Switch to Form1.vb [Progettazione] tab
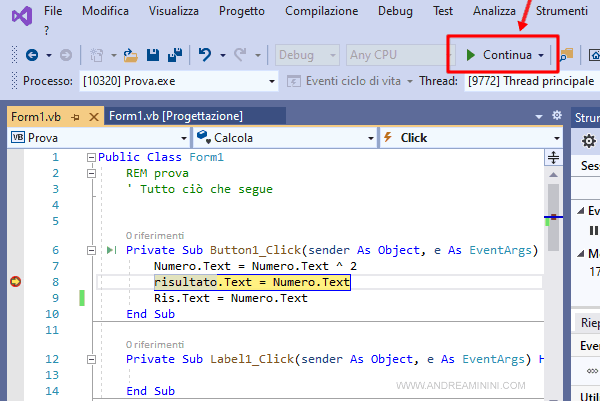This screenshot has height=401, width=600. (x=176, y=116)
